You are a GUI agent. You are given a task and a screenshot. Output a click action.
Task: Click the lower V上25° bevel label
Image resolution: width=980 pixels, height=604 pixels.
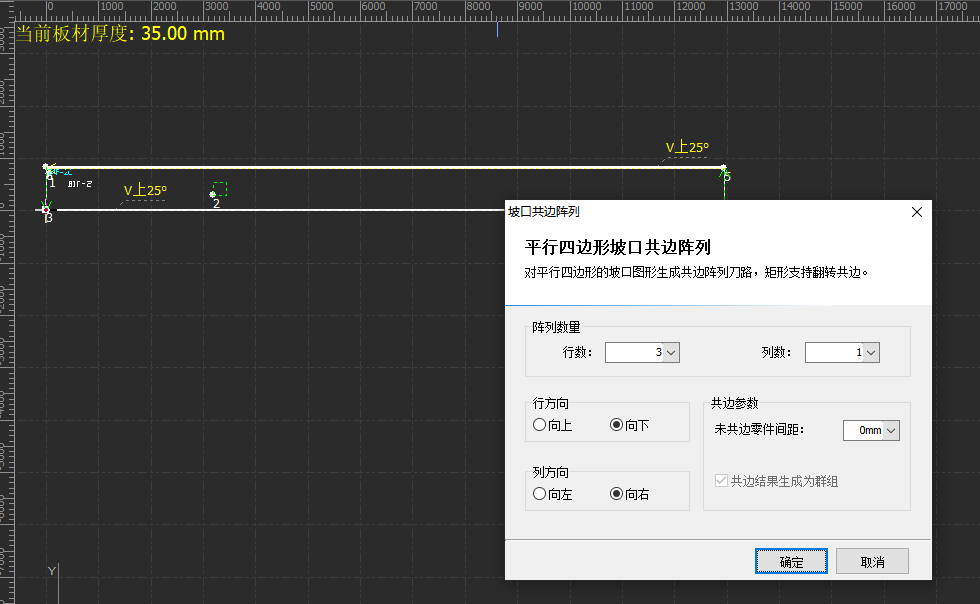coord(145,190)
